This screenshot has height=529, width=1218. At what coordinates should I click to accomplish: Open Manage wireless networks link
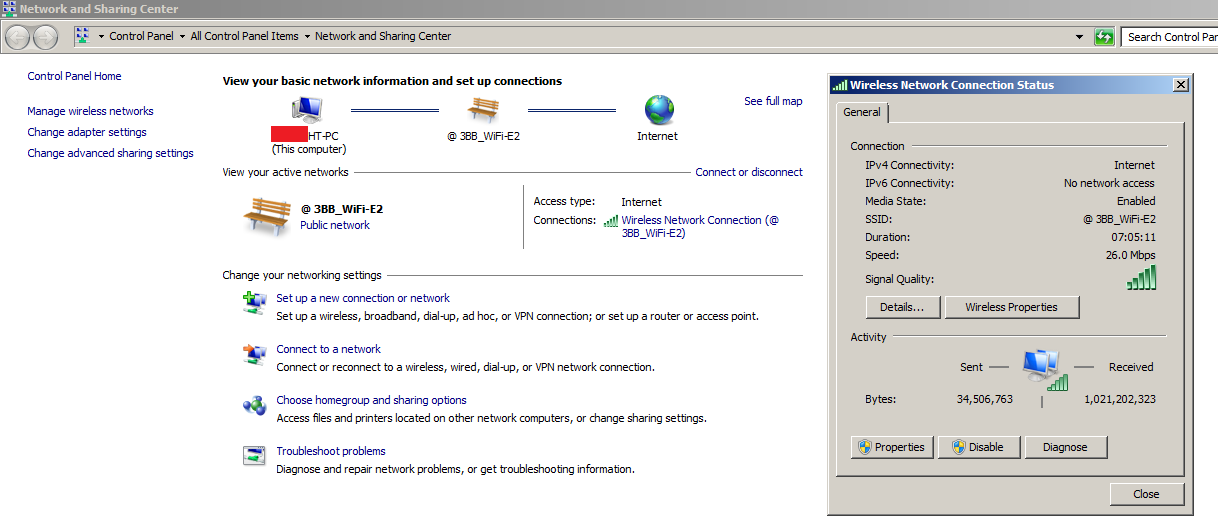(x=90, y=111)
